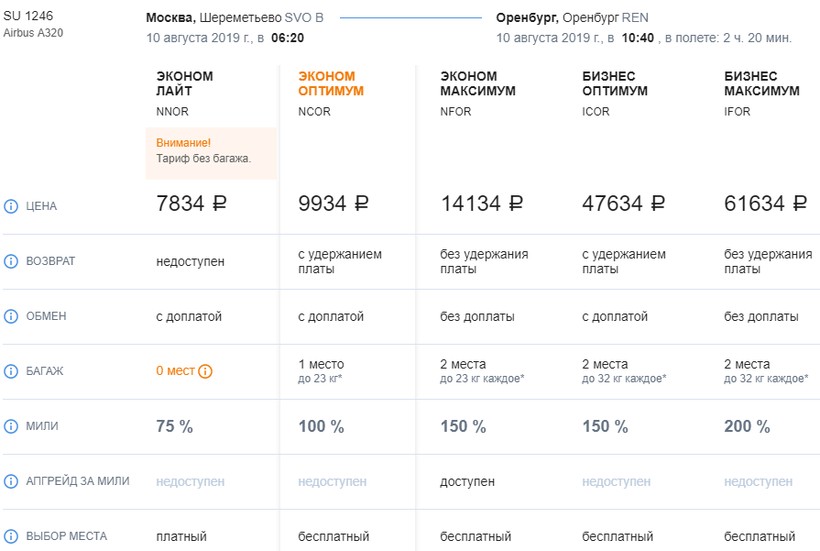820x551 pixels.
Task: Select the ЭКОНОМ ЛАЙТ fare header
Action: [185, 83]
